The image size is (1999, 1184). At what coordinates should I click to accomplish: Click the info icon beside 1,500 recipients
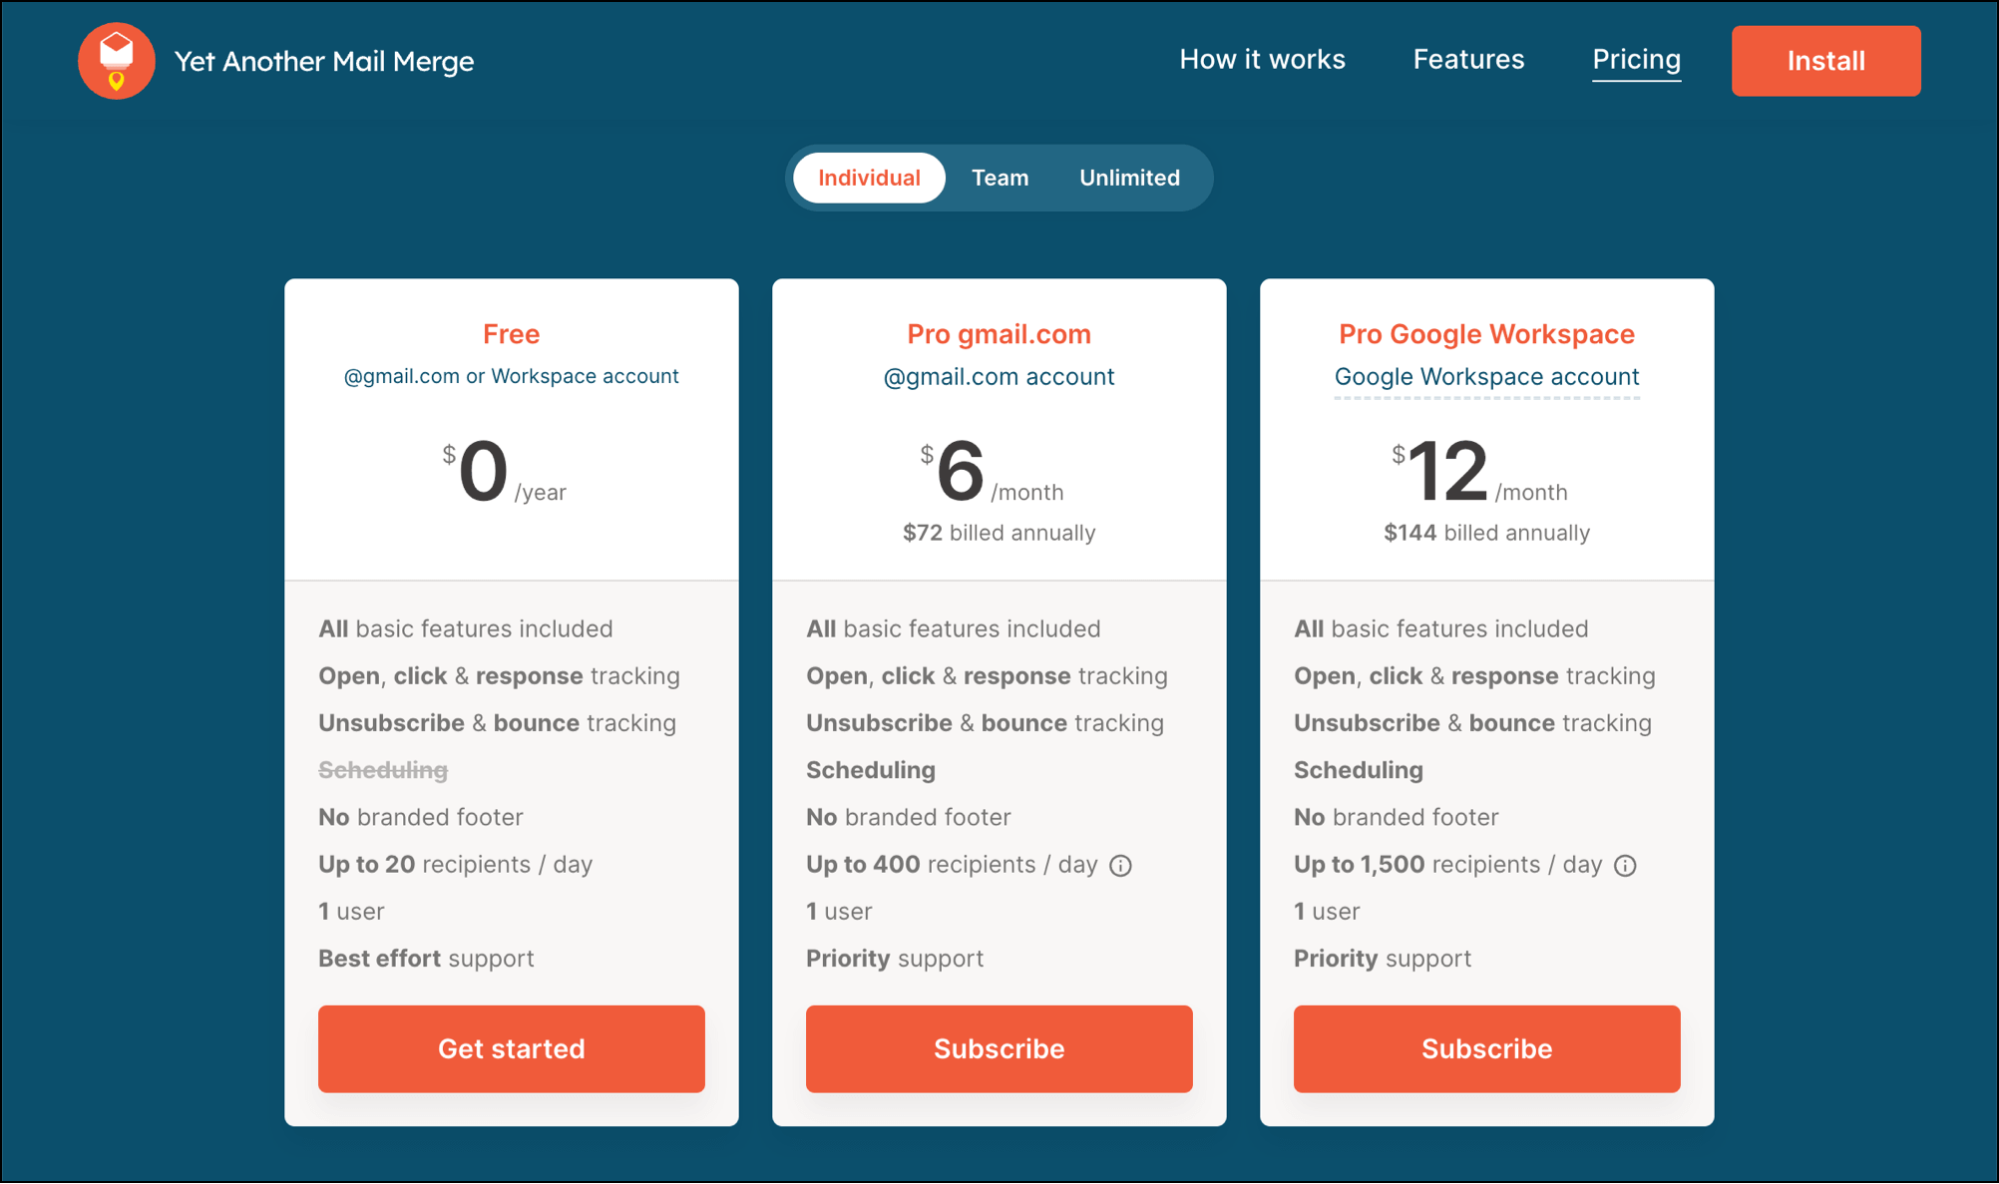(x=1626, y=866)
